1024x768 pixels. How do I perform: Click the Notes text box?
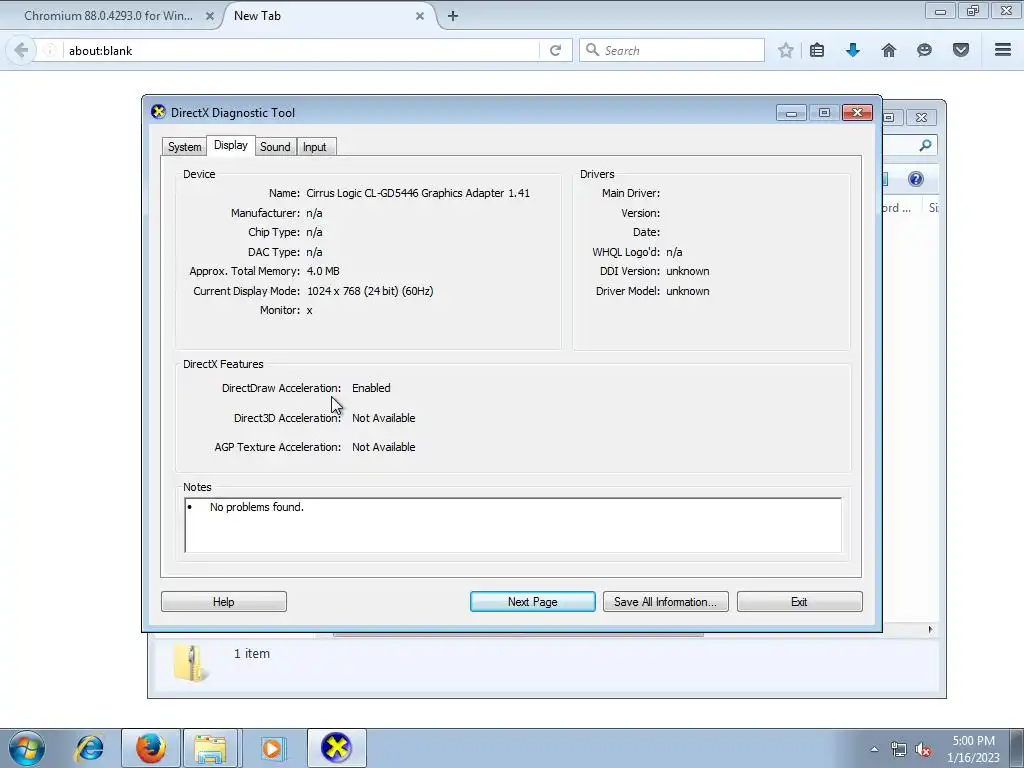click(x=513, y=525)
